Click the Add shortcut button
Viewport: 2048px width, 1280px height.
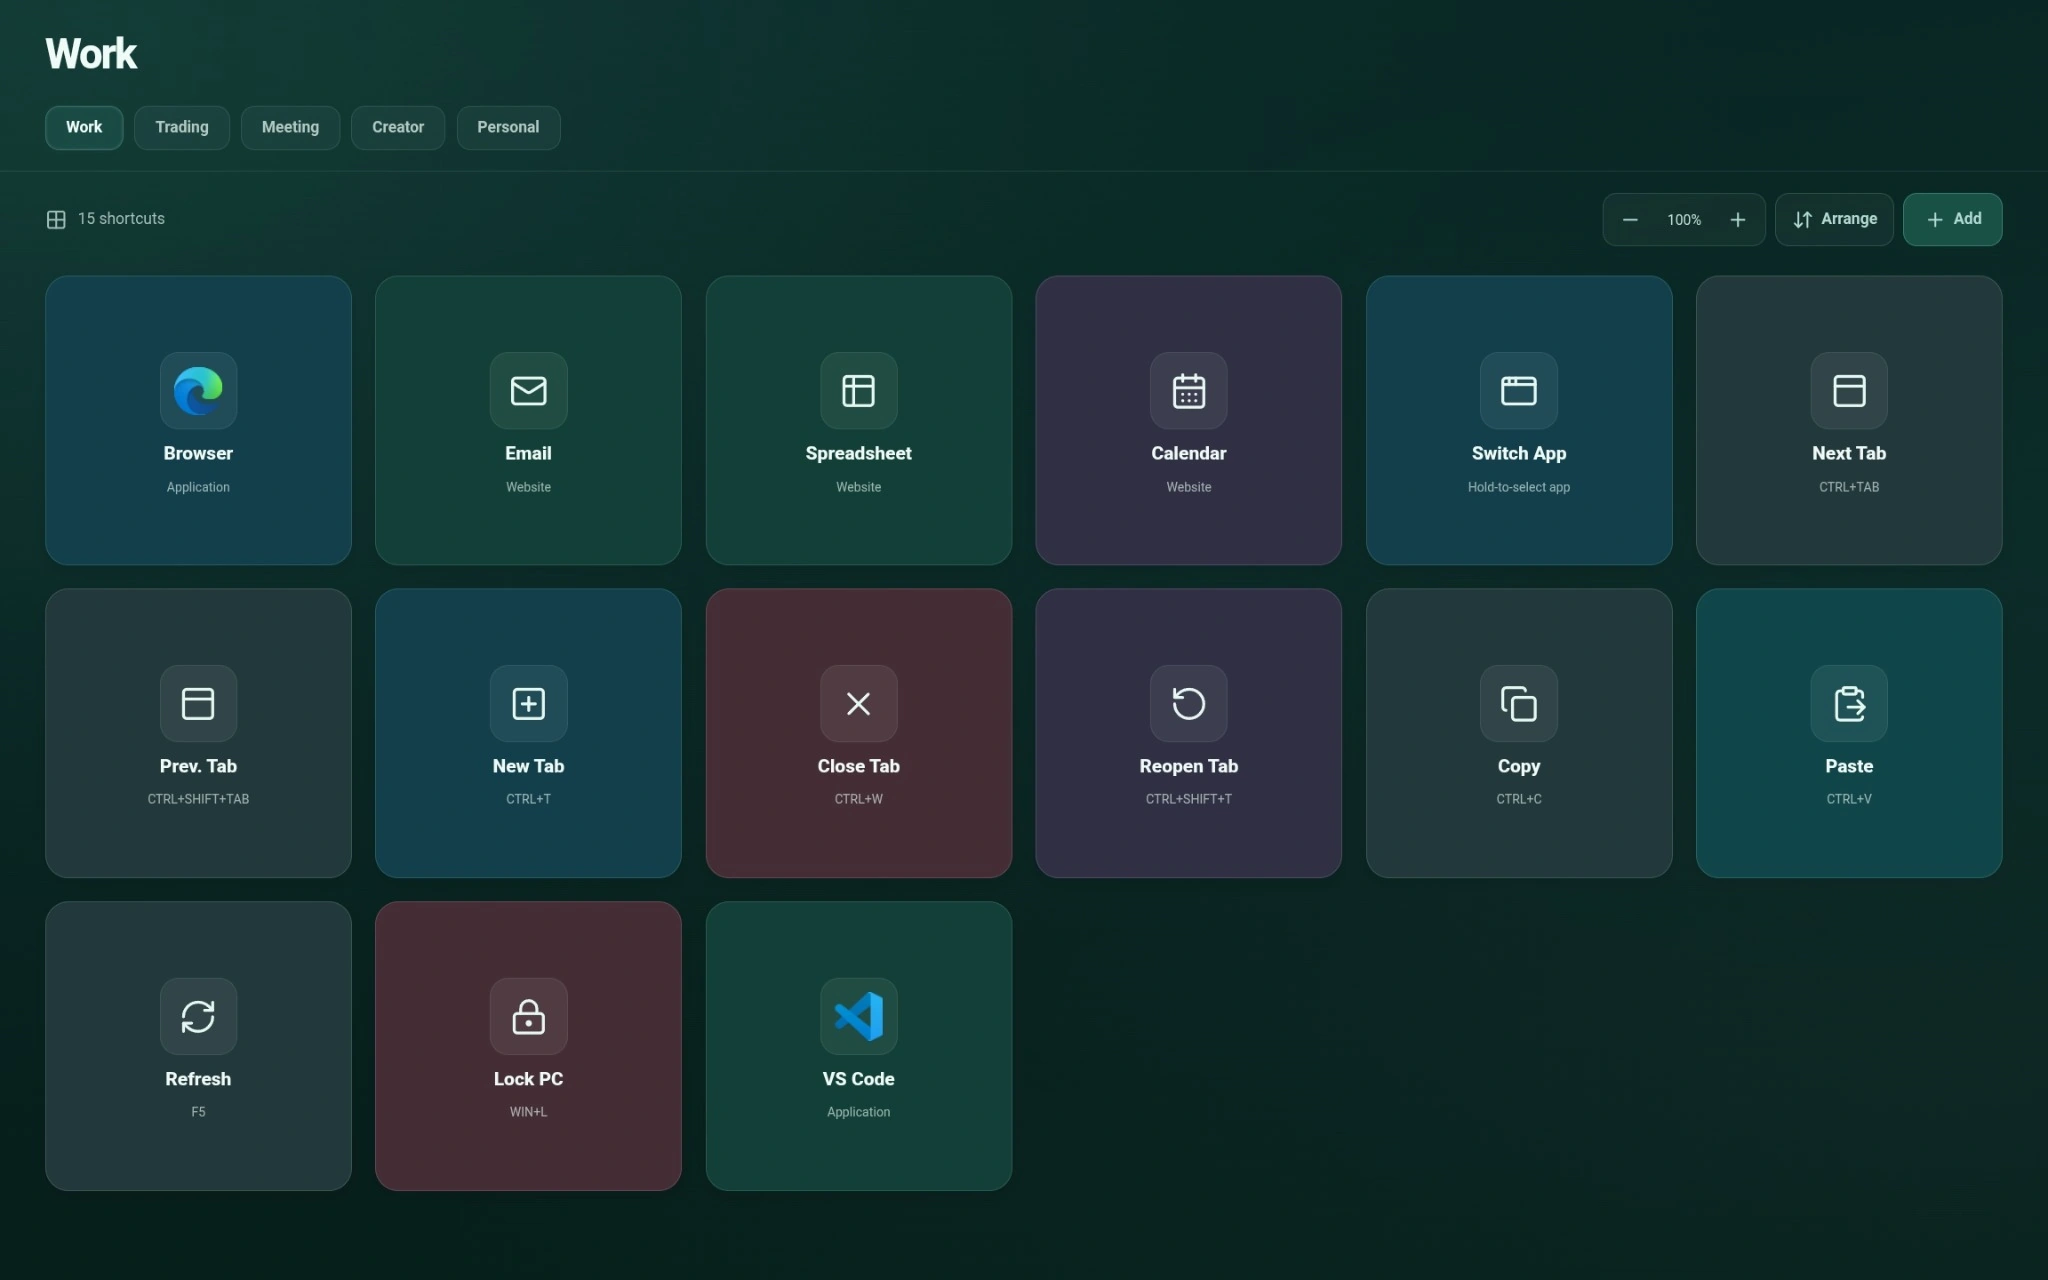tap(1952, 219)
